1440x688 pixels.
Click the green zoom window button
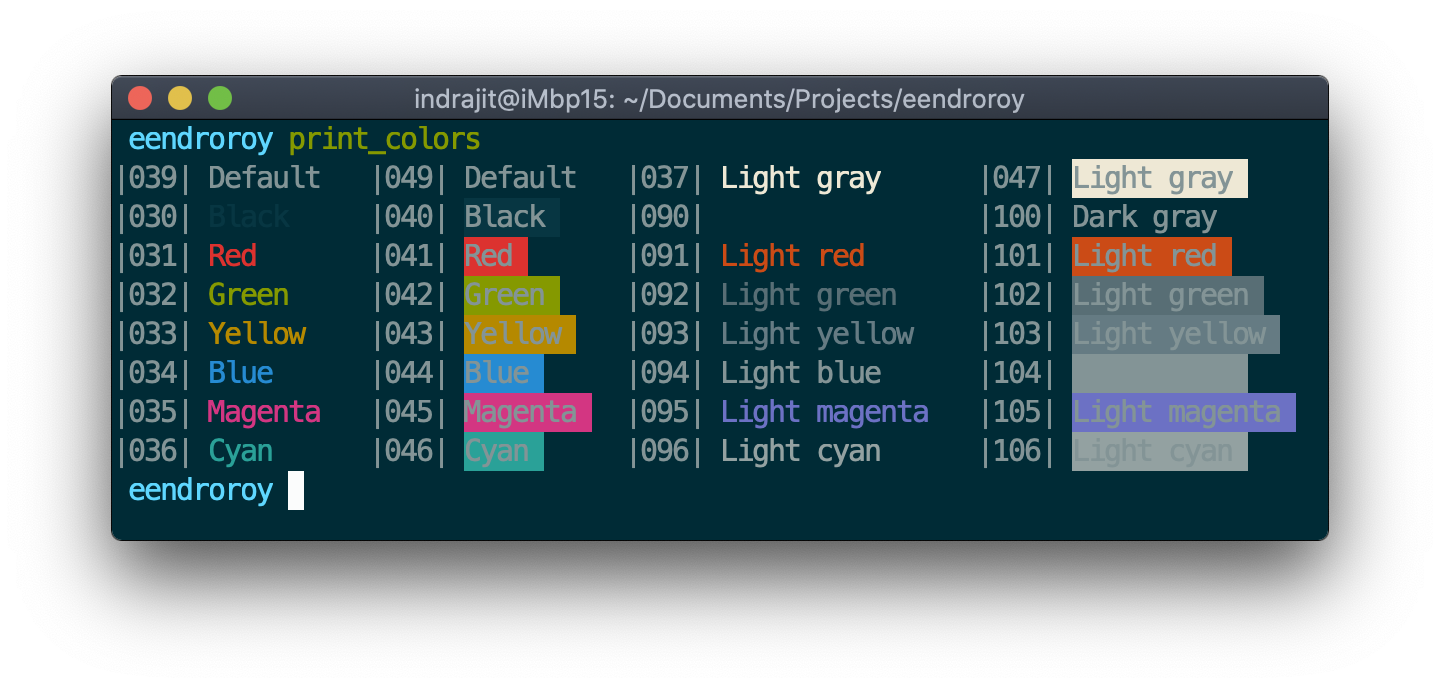pyautogui.click(x=220, y=98)
